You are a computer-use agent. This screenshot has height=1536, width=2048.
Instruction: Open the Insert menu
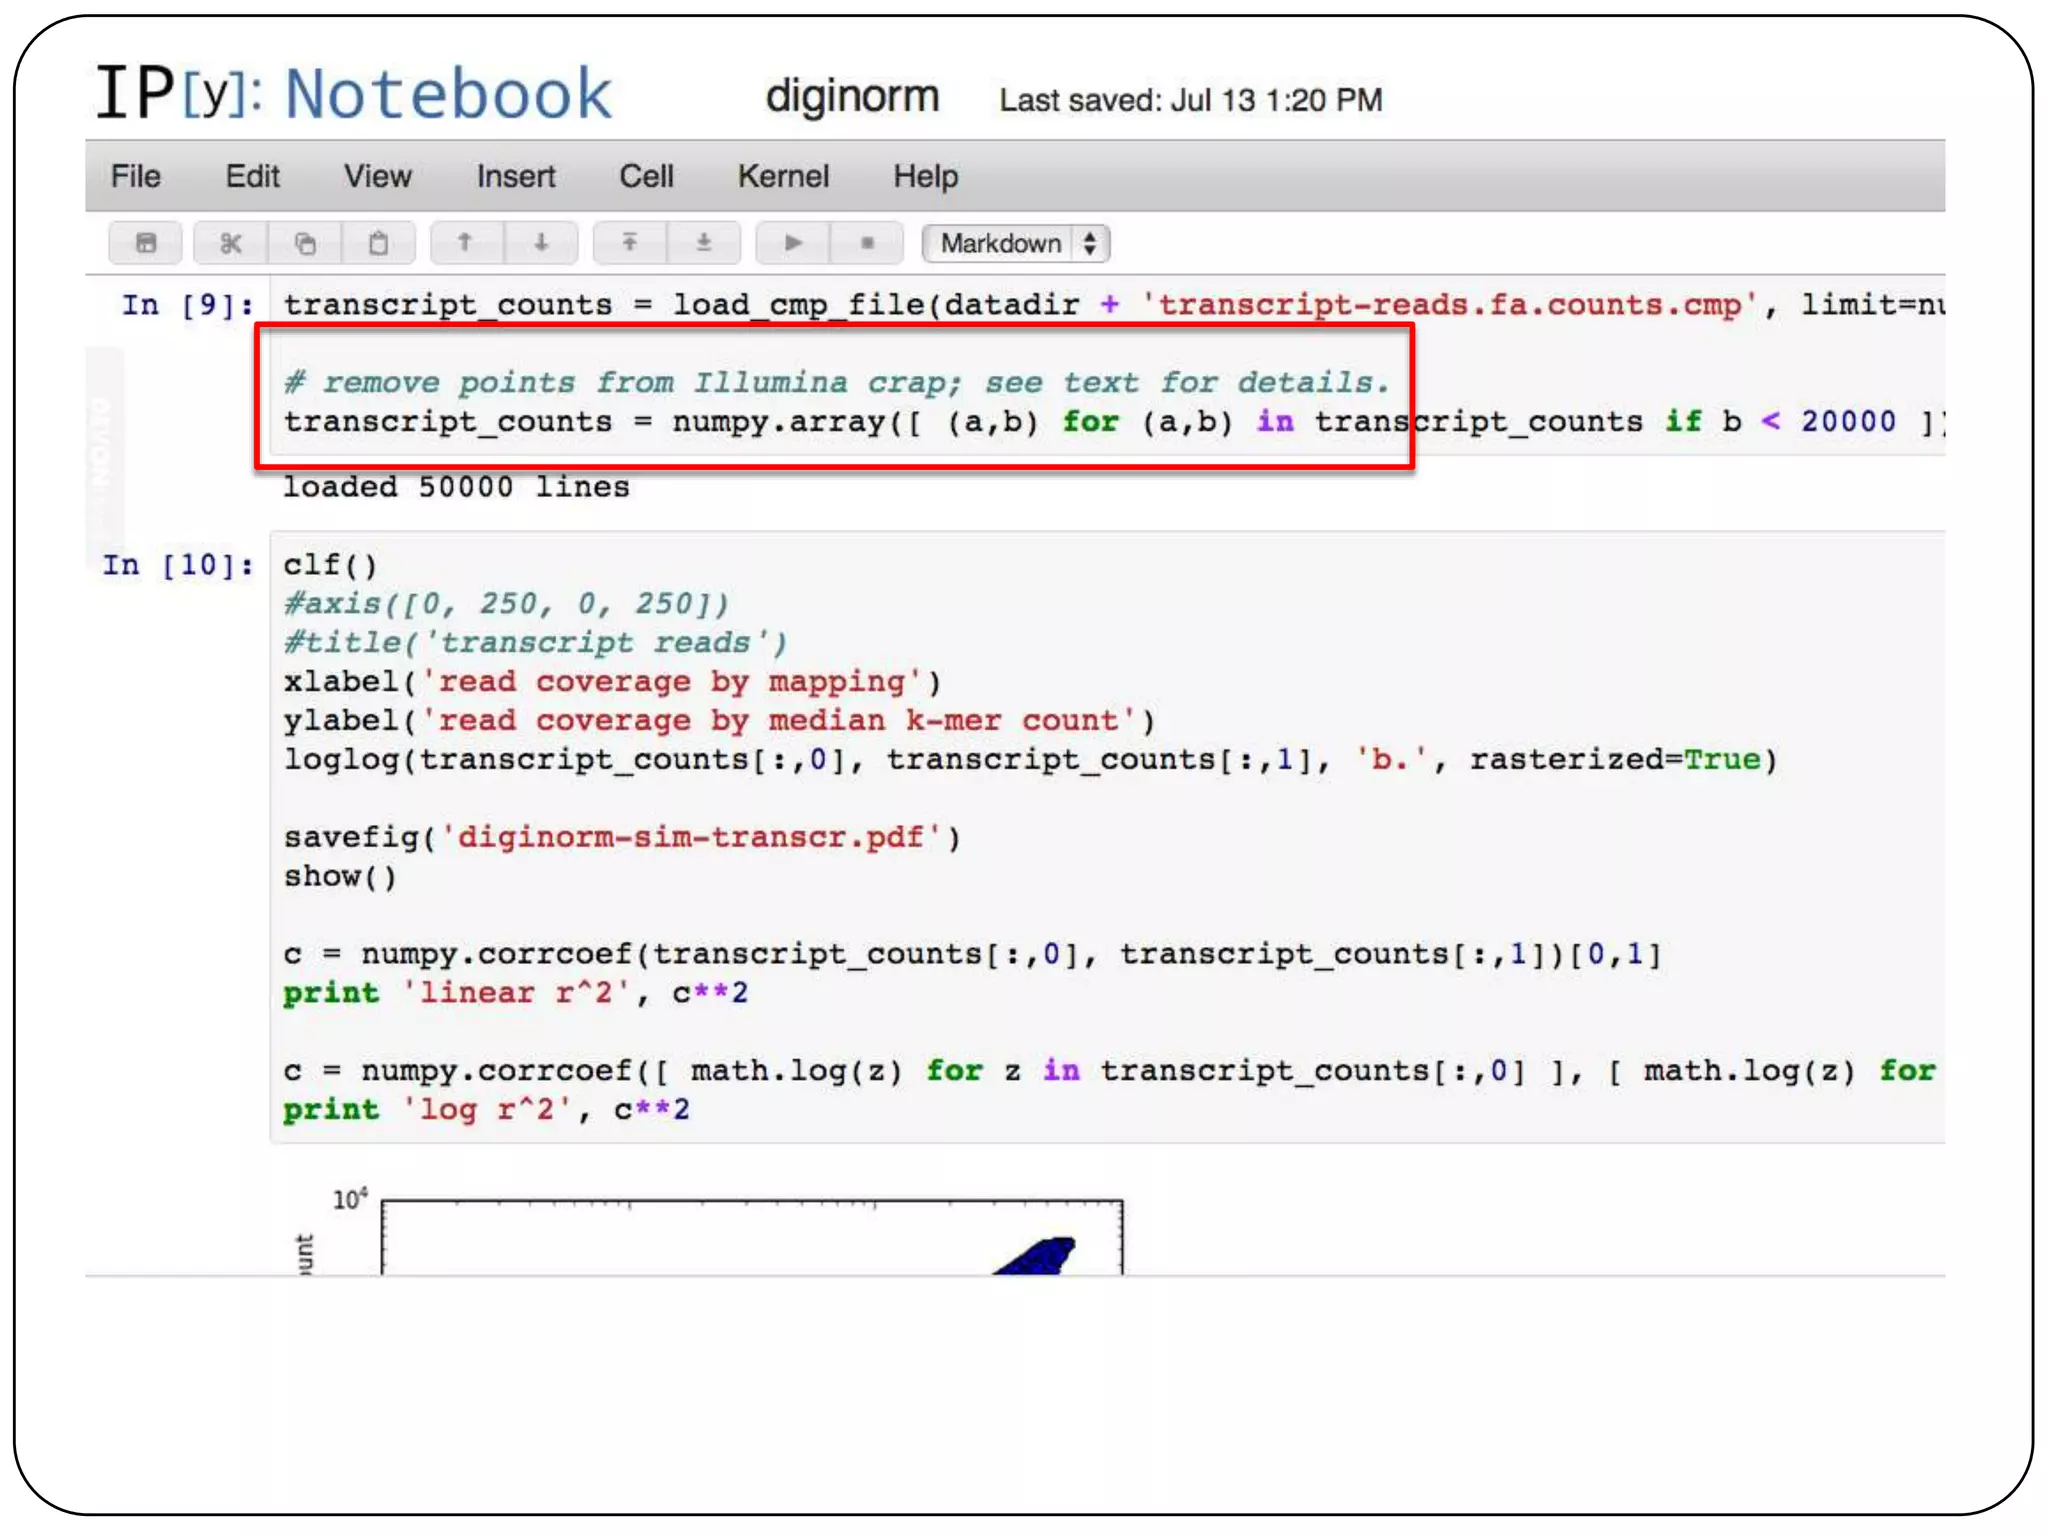coord(515,176)
